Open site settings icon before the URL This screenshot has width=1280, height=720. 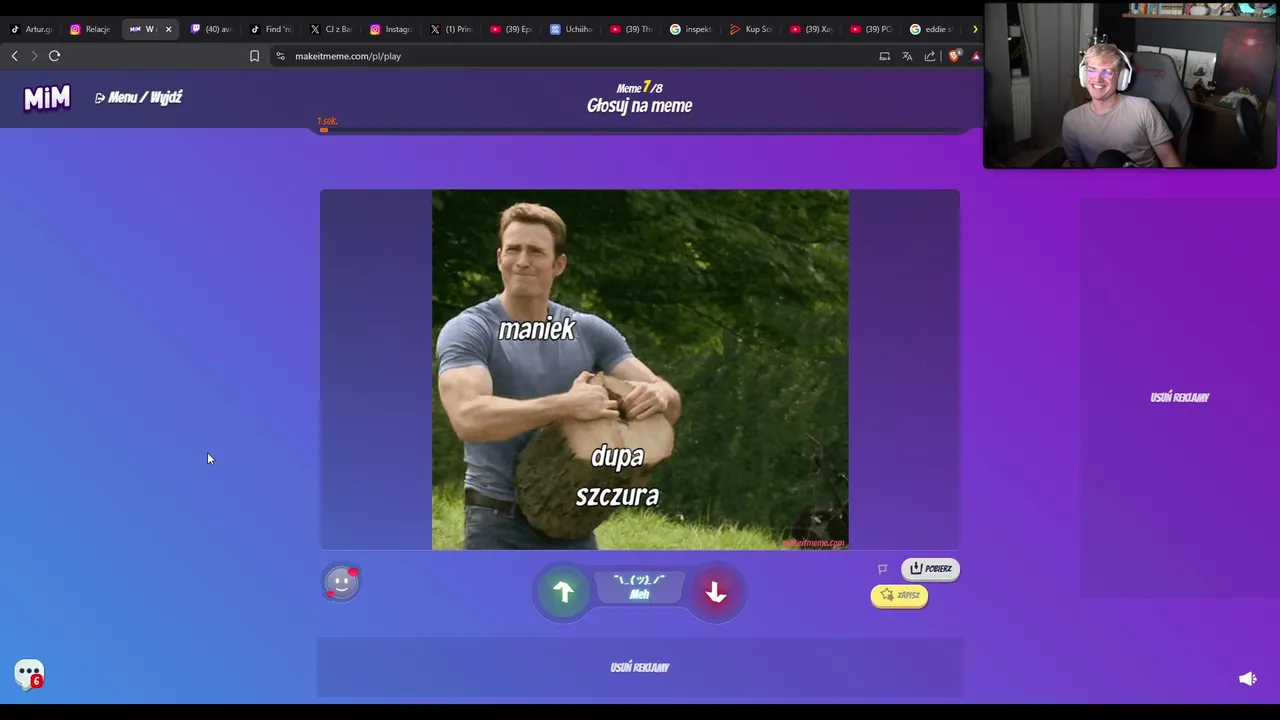(280, 56)
